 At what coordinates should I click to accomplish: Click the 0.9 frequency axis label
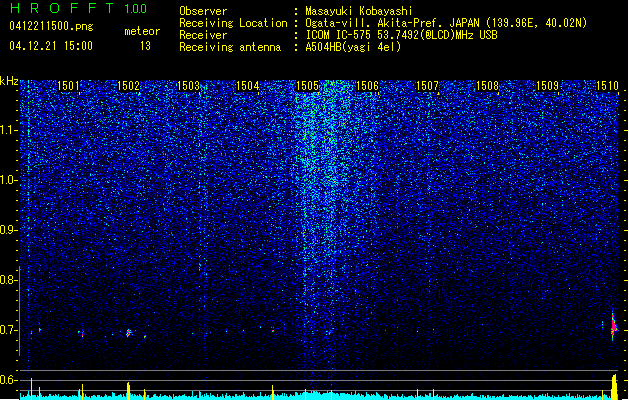8,230
